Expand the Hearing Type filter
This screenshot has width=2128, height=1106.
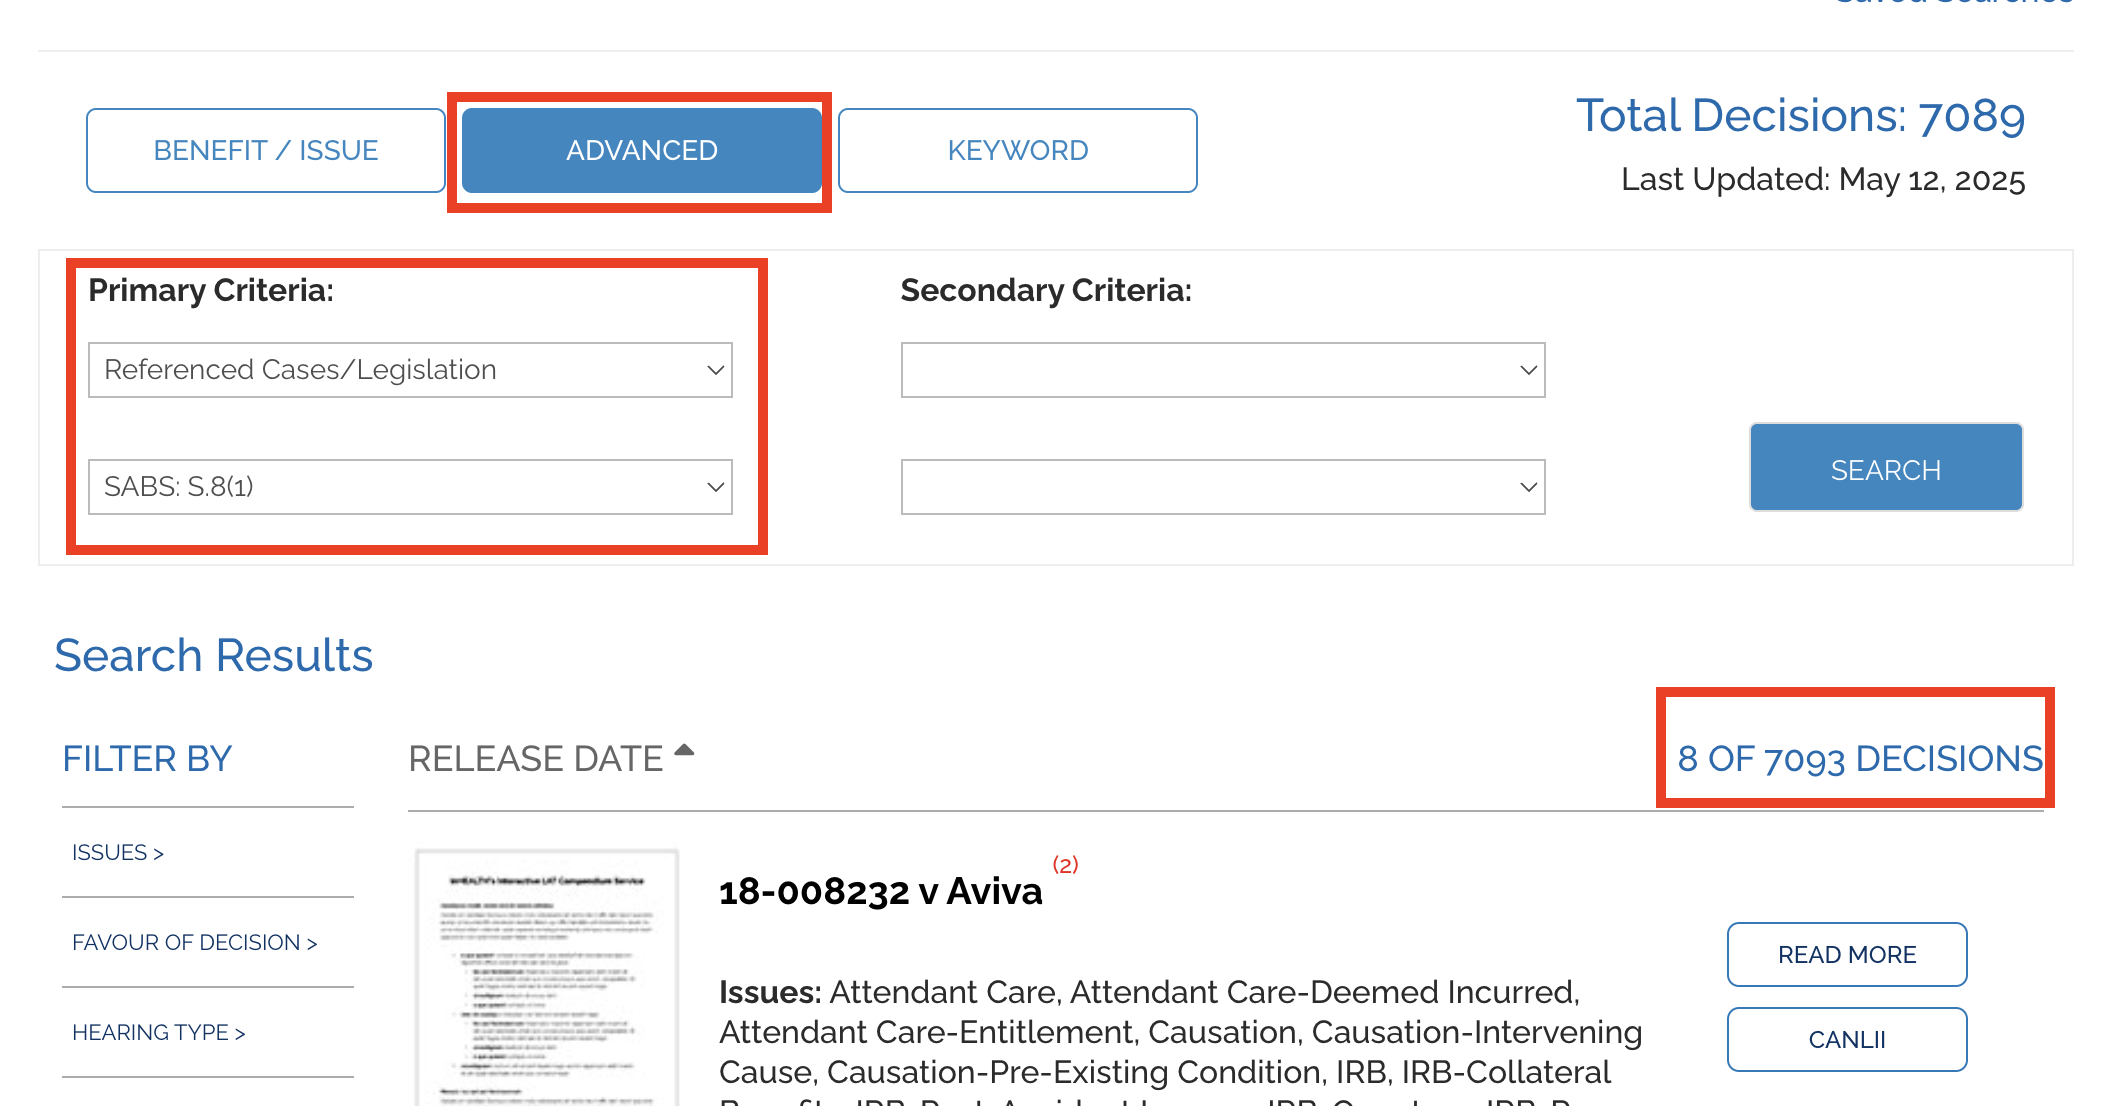159,1033
